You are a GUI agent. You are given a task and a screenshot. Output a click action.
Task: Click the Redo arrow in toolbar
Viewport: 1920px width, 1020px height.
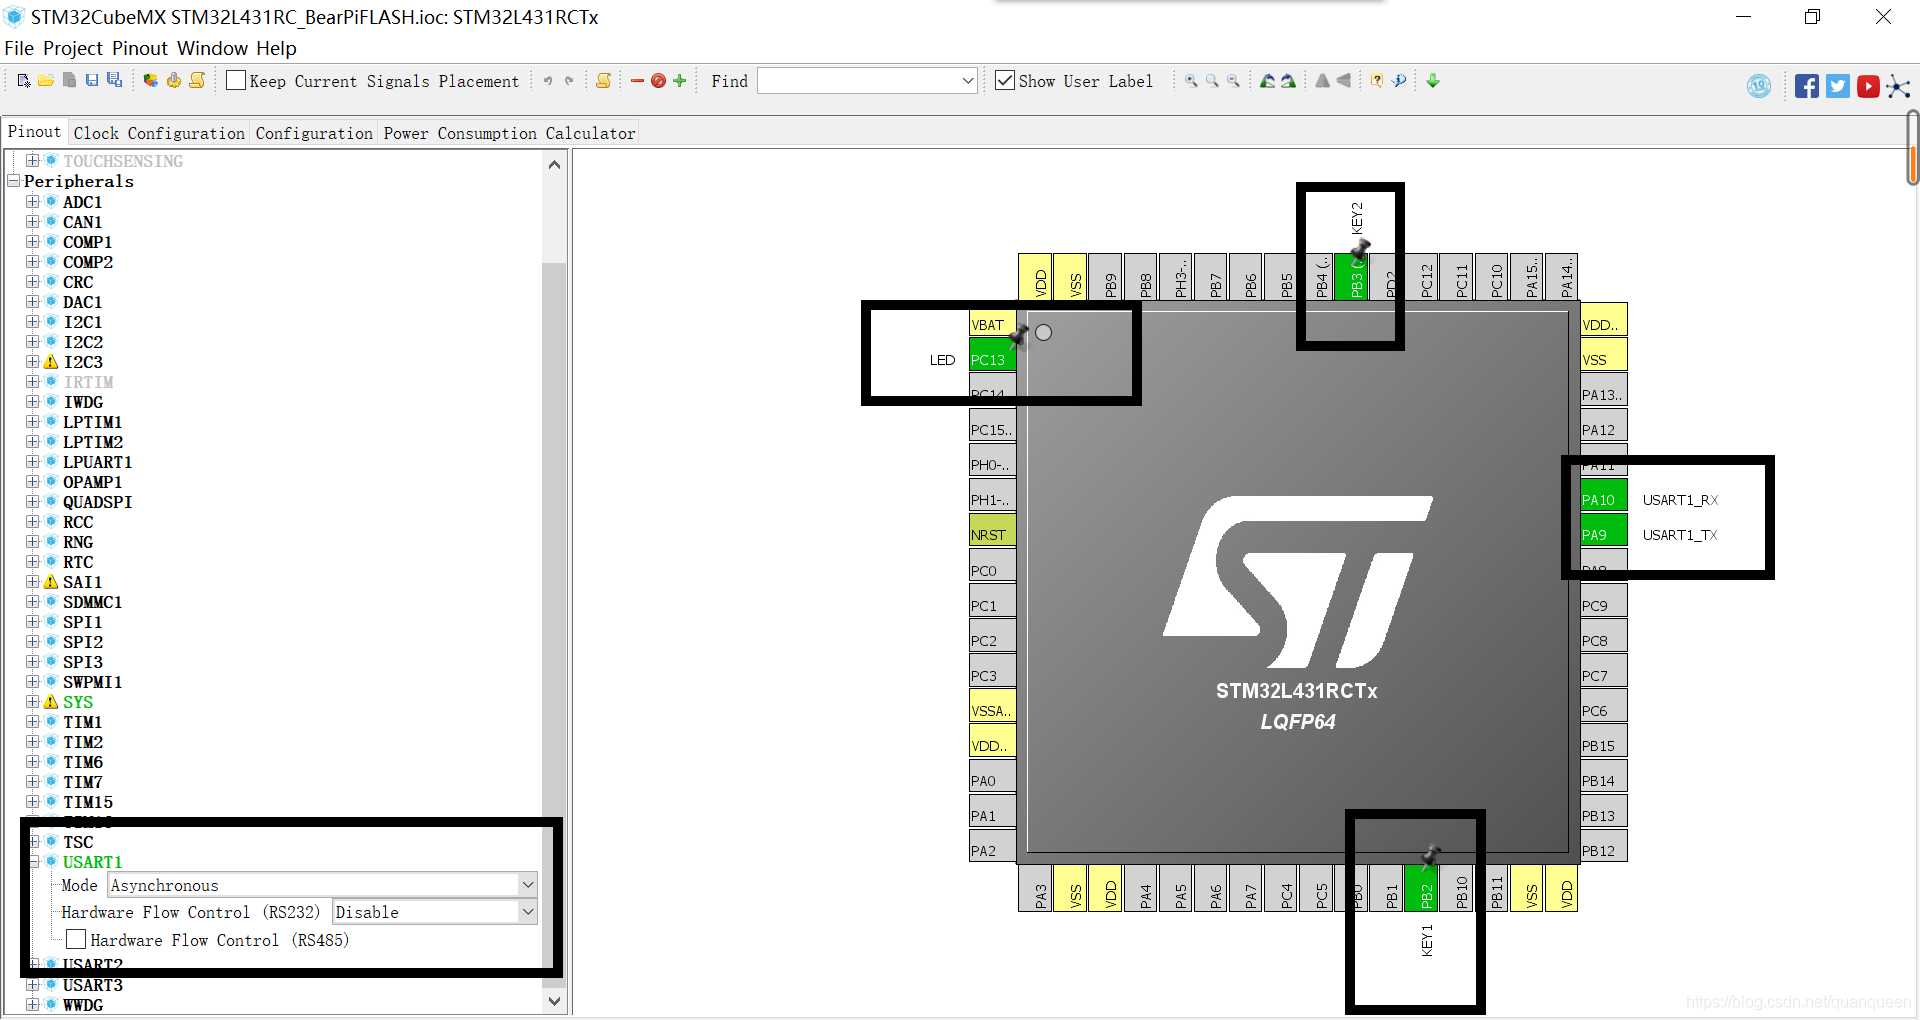point(569,81)
